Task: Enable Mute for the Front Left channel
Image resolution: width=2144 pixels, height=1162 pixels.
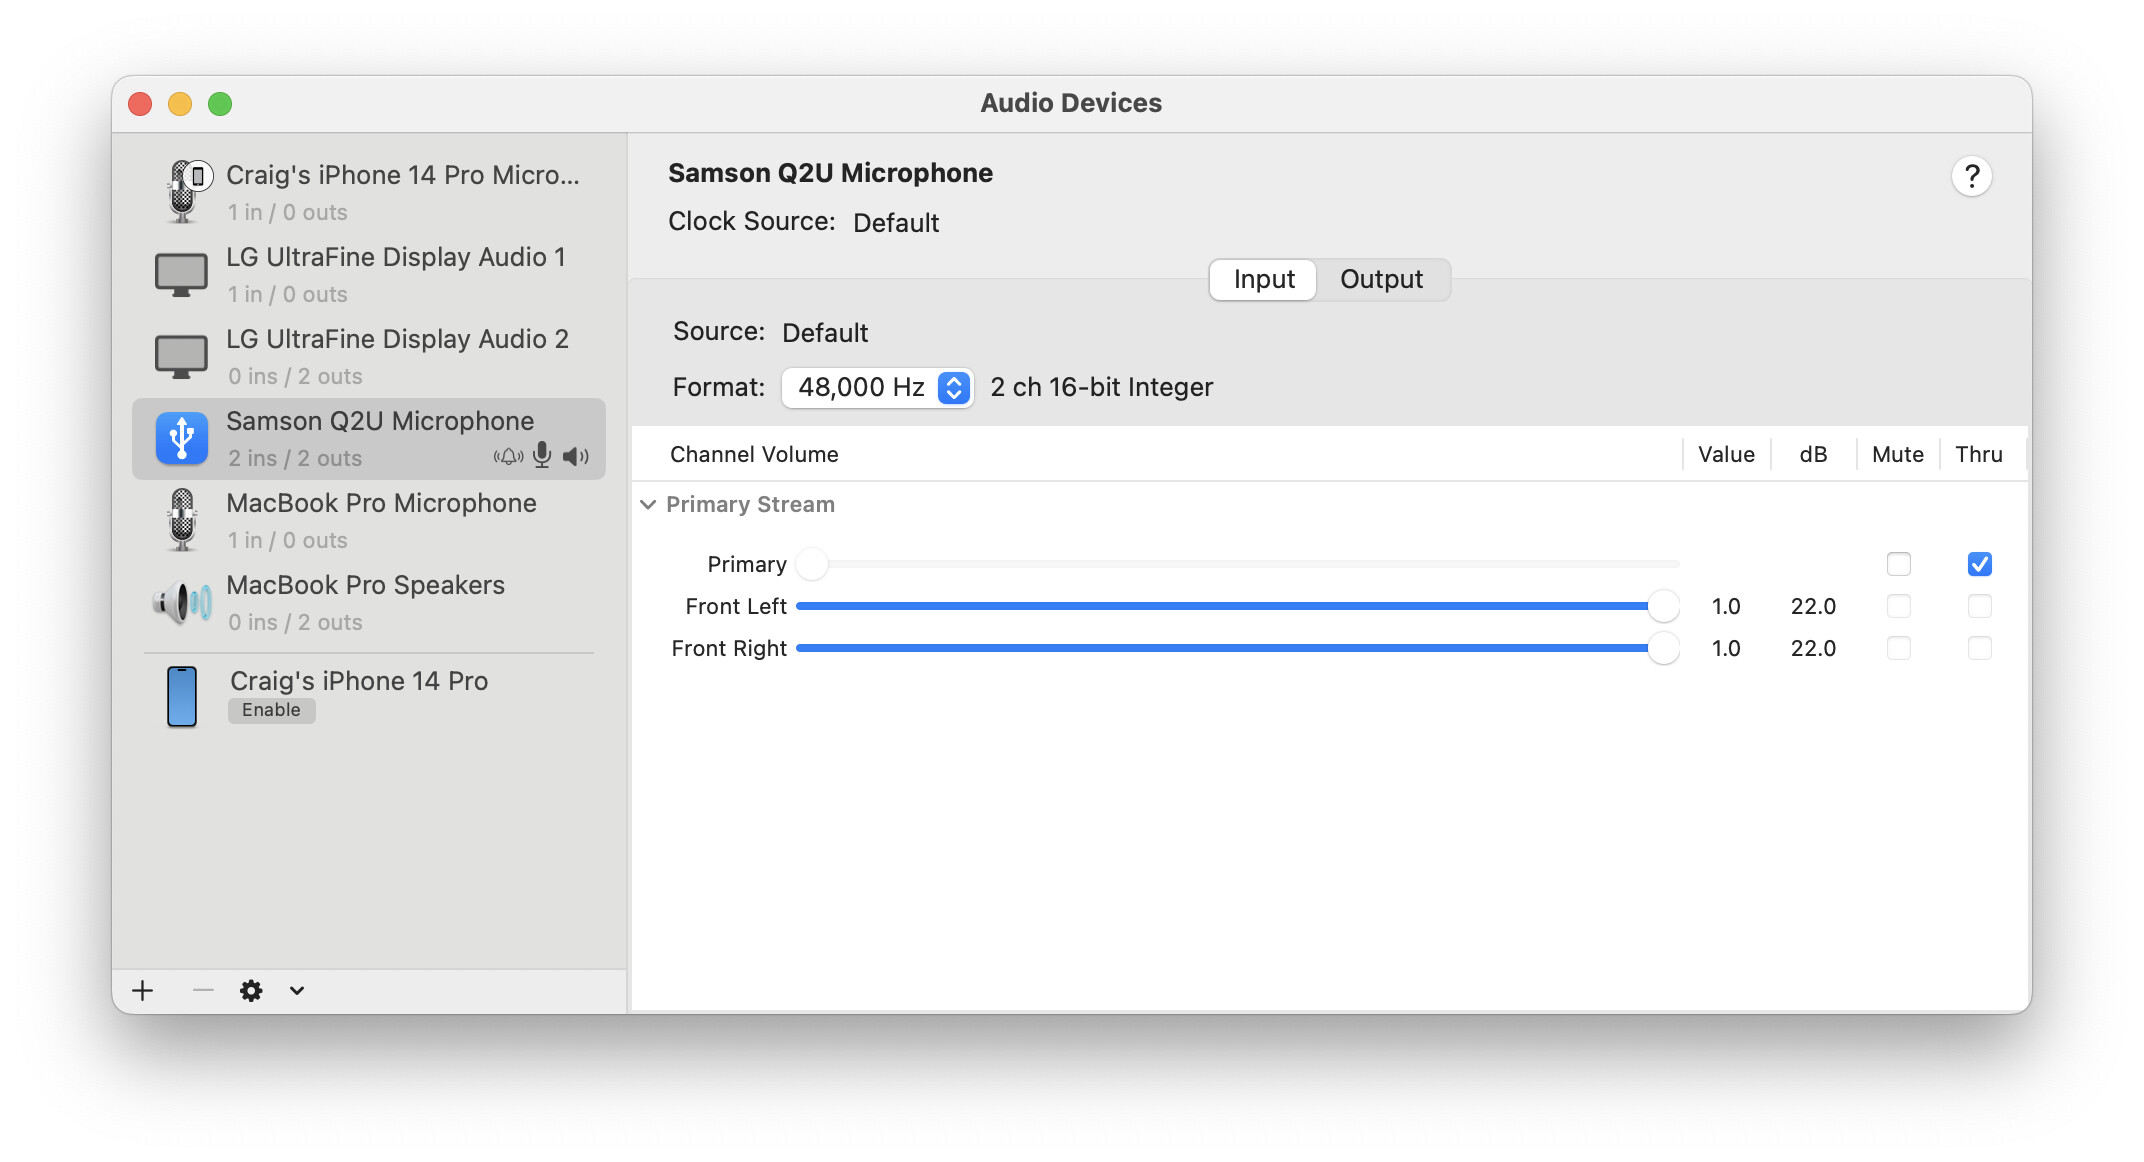Action: coord(1899,606)
